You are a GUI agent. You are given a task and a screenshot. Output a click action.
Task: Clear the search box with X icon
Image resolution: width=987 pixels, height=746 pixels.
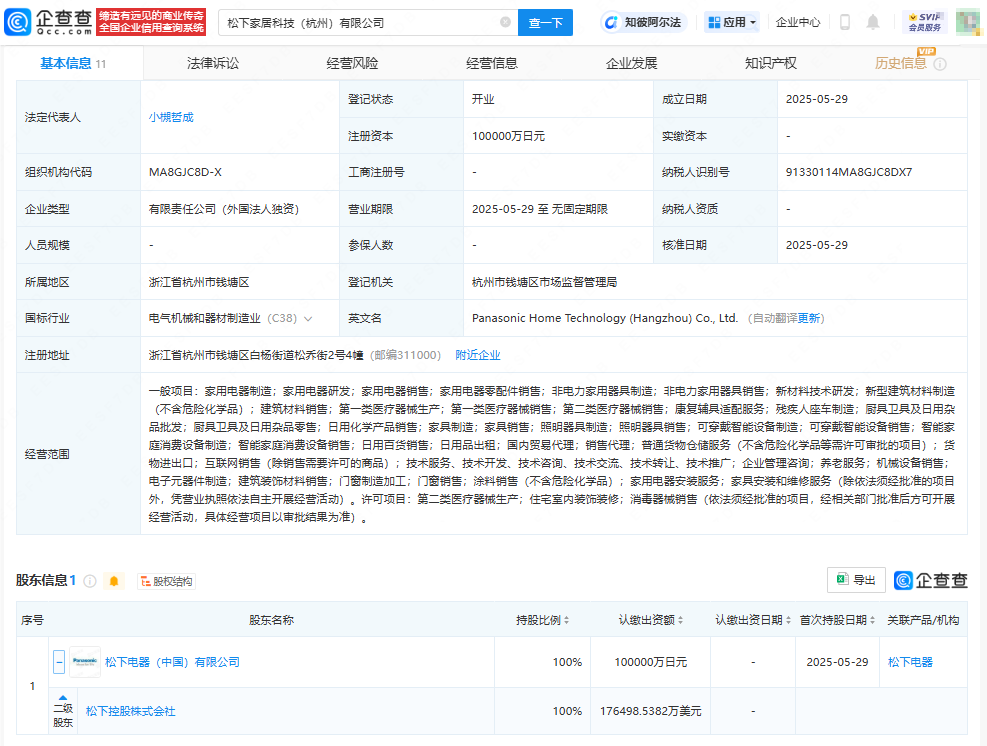[505, 22]
